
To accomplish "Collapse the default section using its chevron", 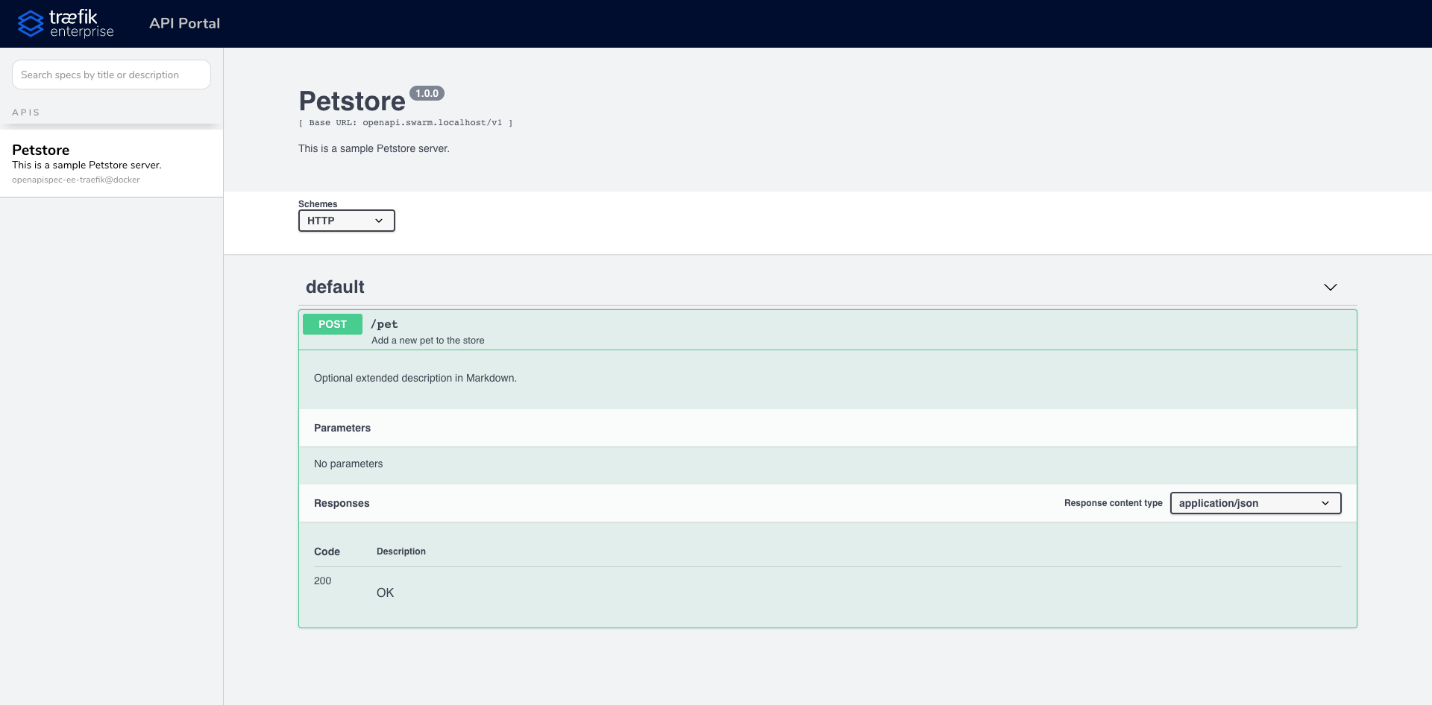I will pyautogui.click(x=1330, y=287).
